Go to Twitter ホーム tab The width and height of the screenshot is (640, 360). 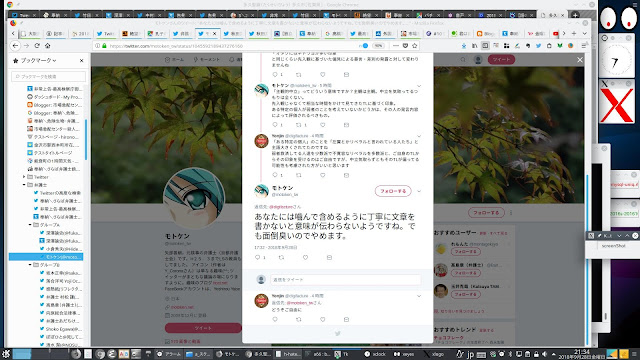(174, 60)
